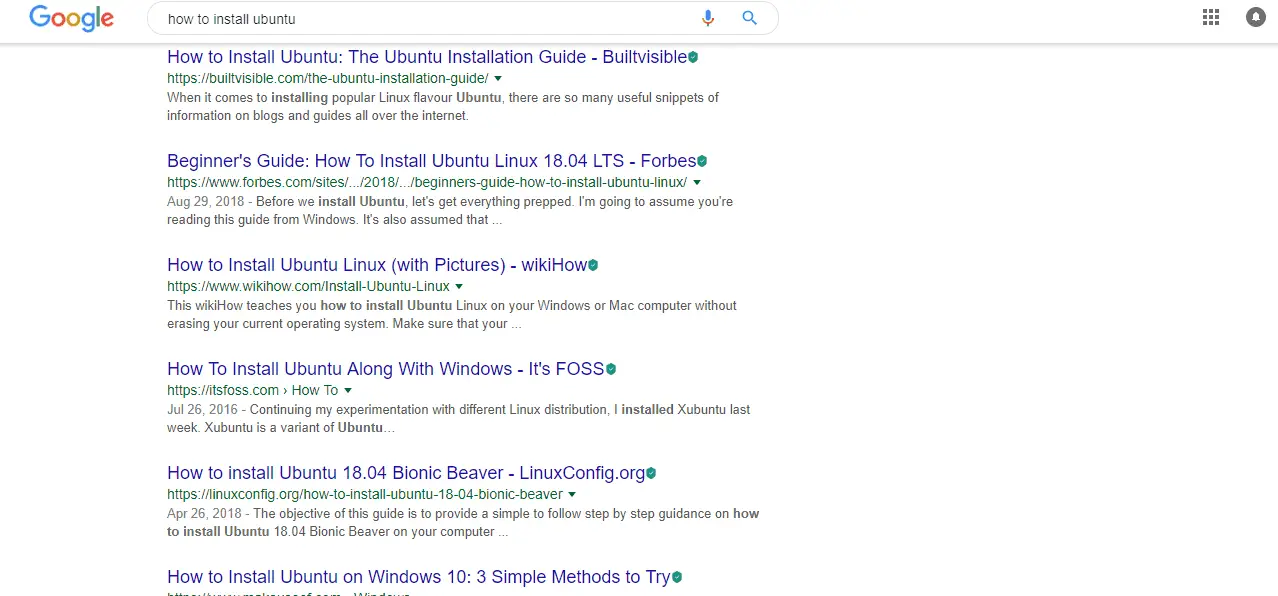Click the green shield badge beside Forbes result
This screenshot has width=1278, height=596.
click(702, 161)
